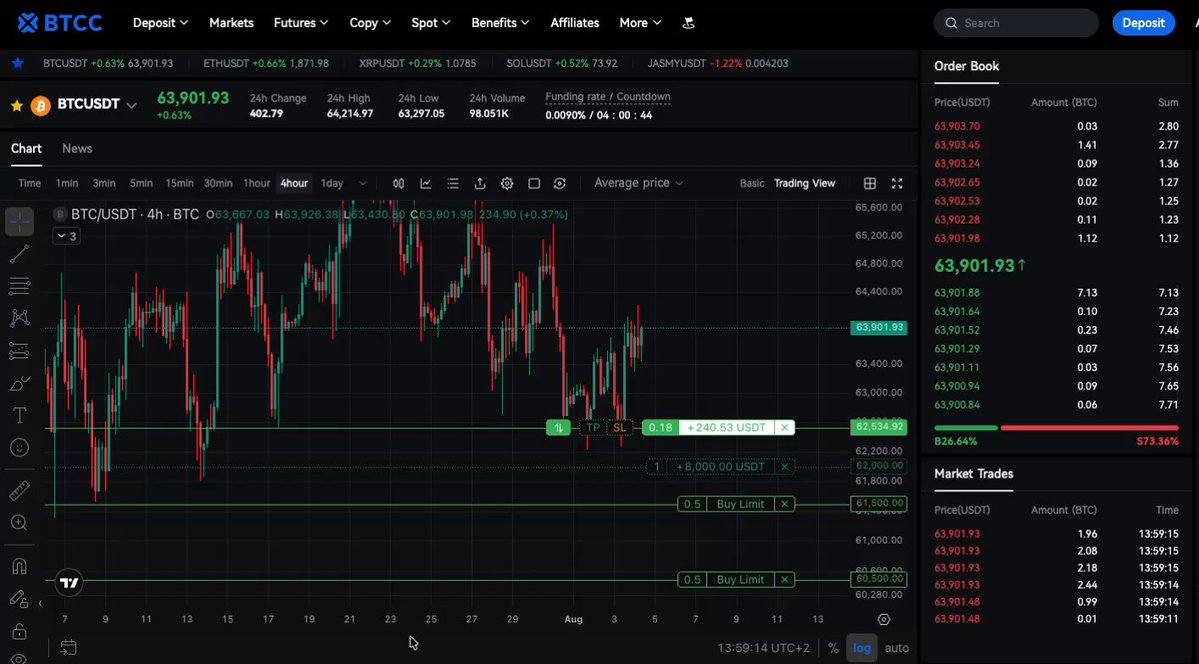The image size is (1199, 664).
Task: Open chart settings gear in toolbar
Action: click(x=507, y=184)
